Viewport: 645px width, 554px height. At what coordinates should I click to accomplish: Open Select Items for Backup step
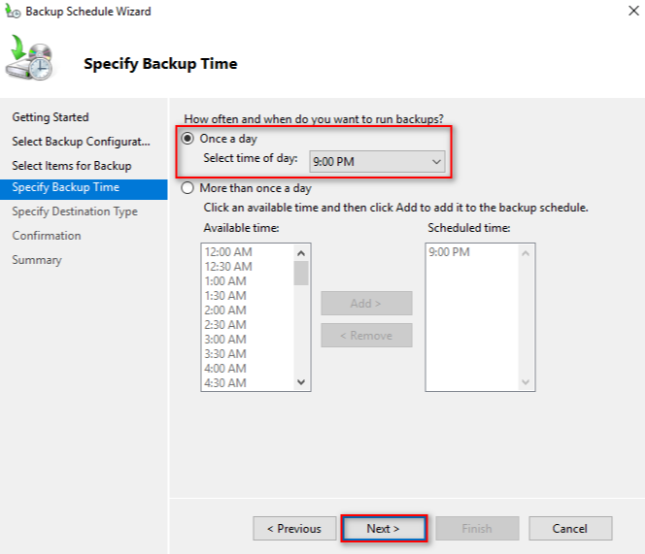72,166
